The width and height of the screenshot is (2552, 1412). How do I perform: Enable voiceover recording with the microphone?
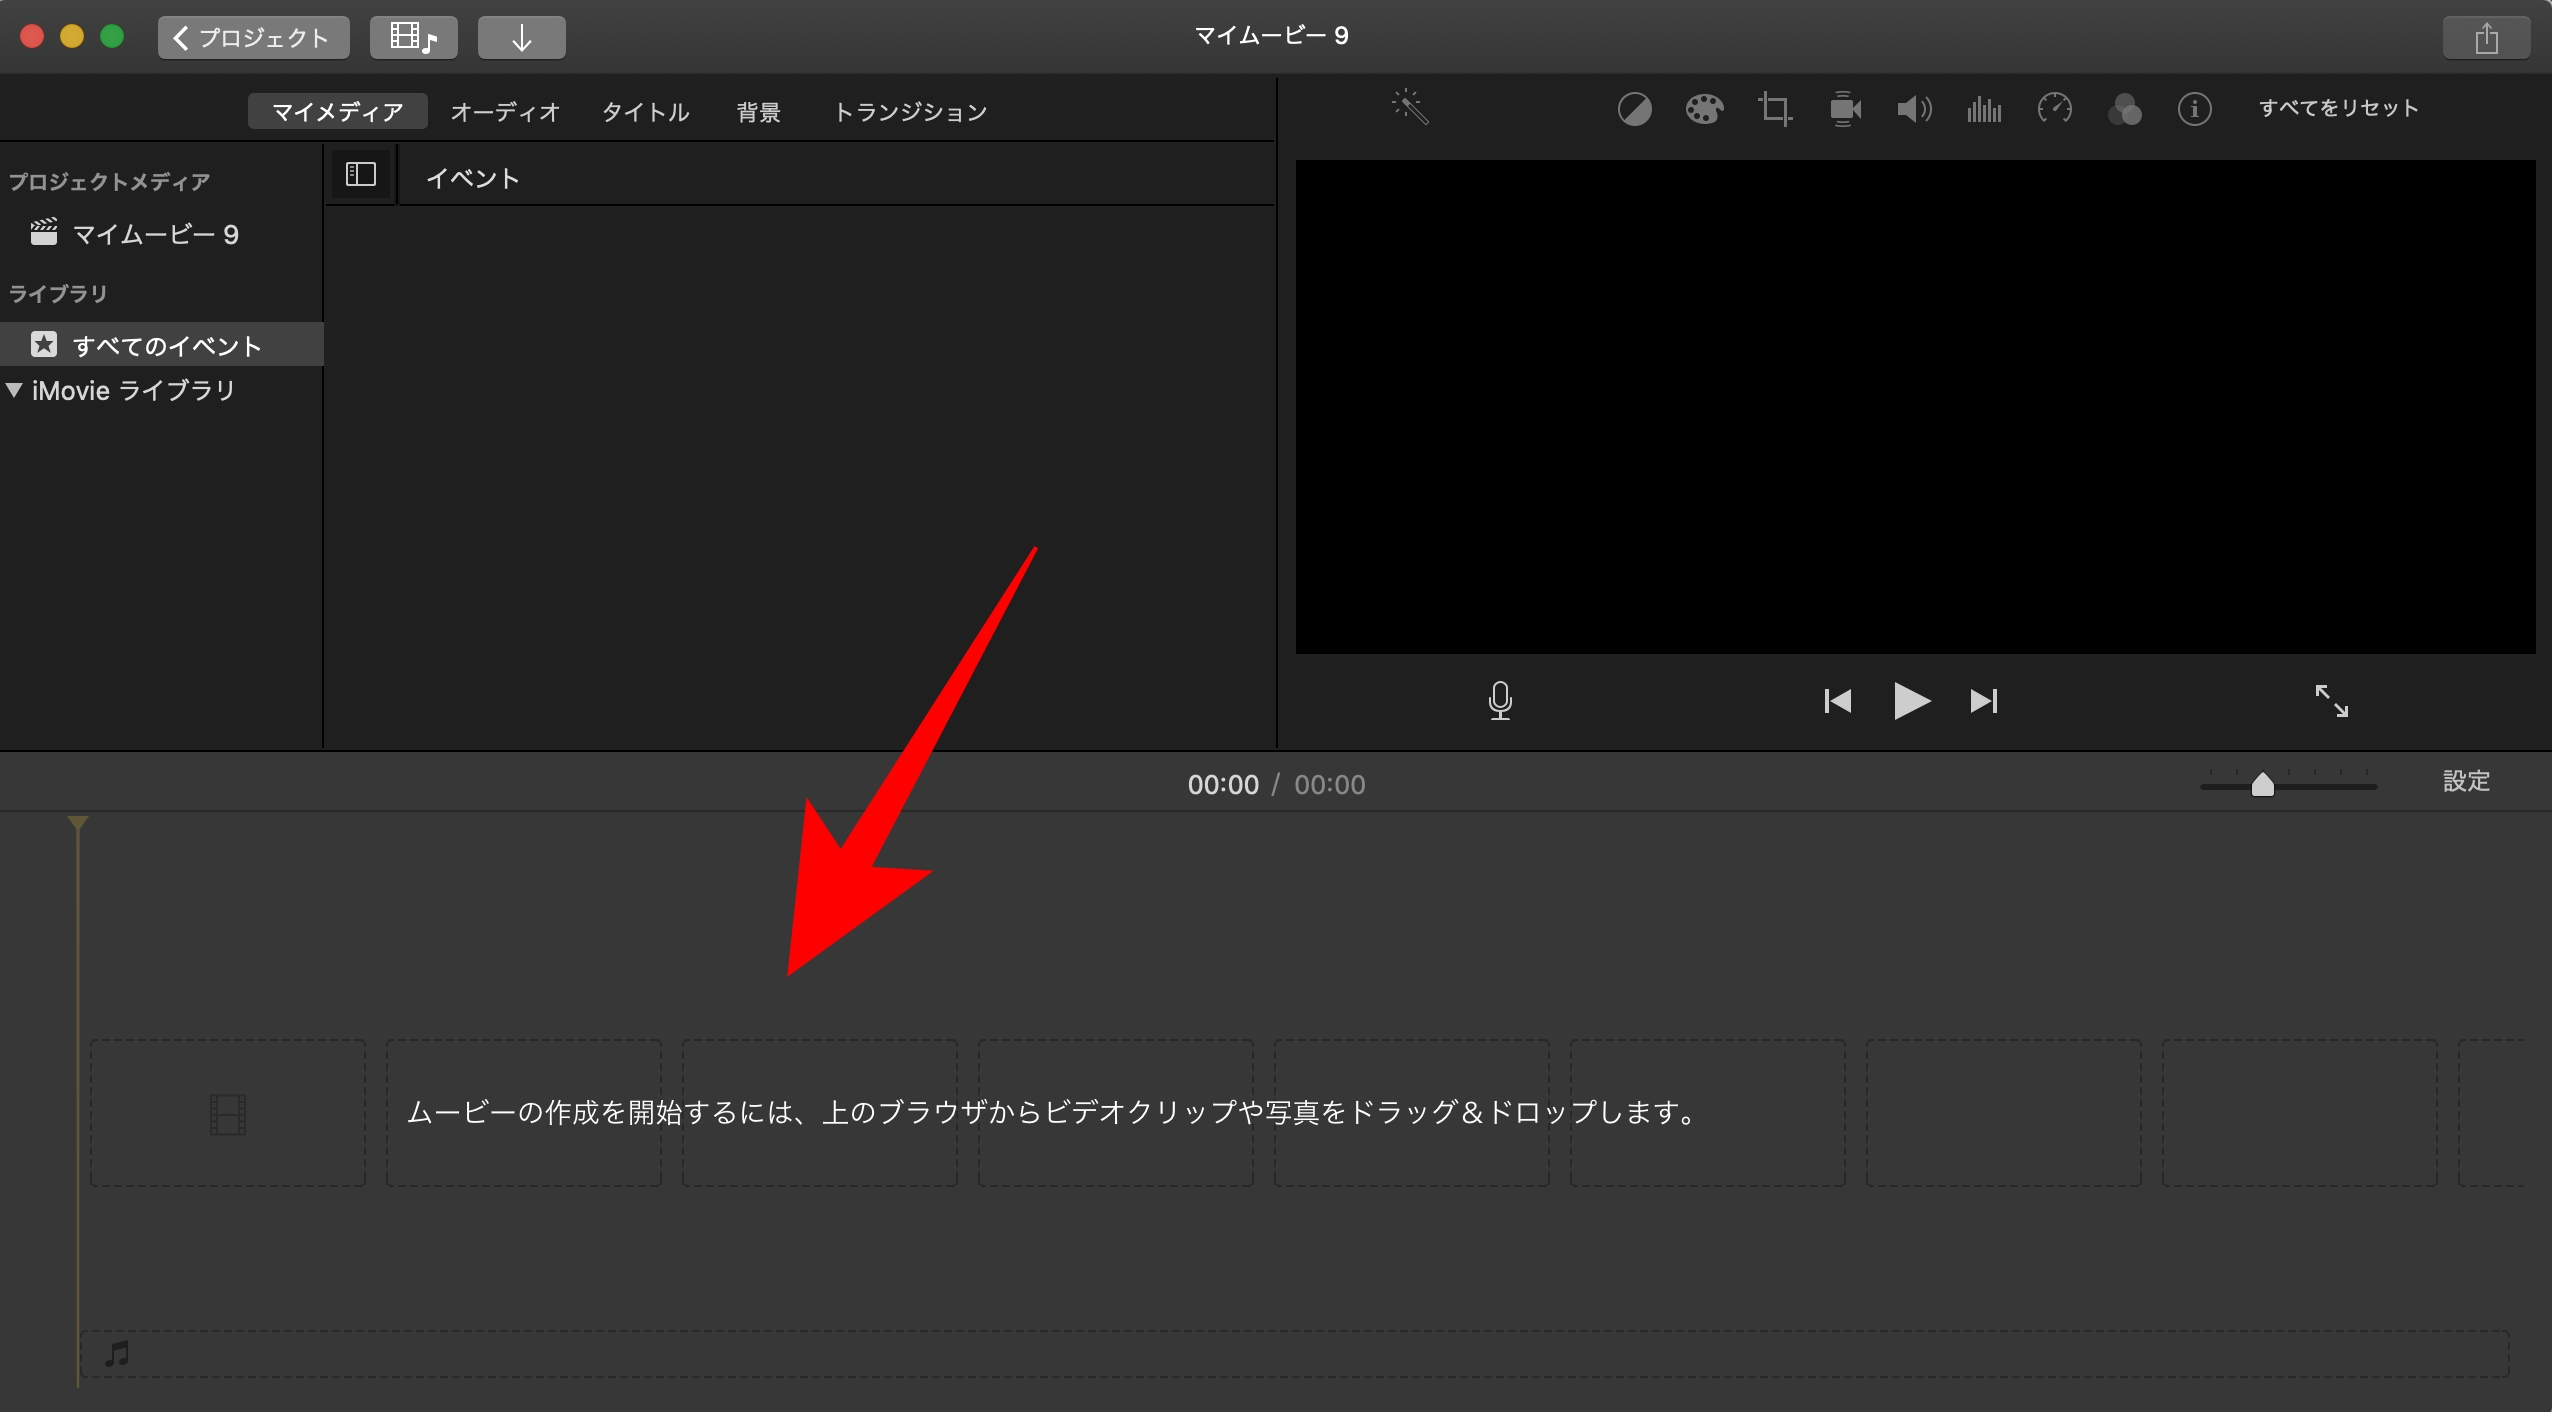[1500, 701]
